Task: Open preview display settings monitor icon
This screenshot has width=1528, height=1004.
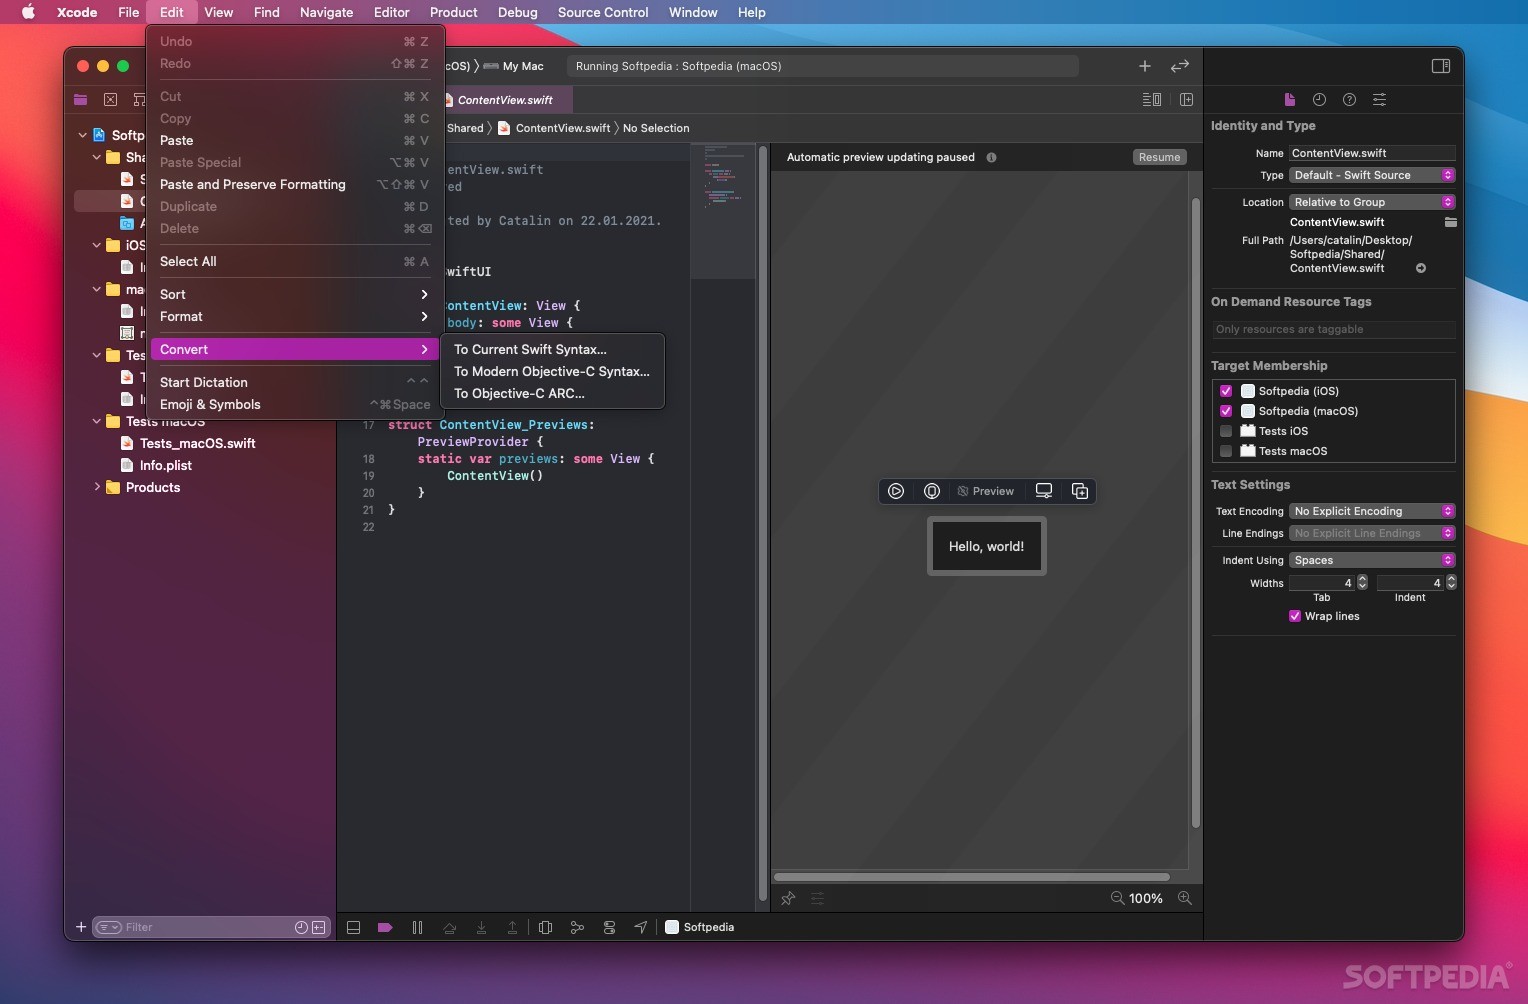Action: click(x=1044, y=491)
